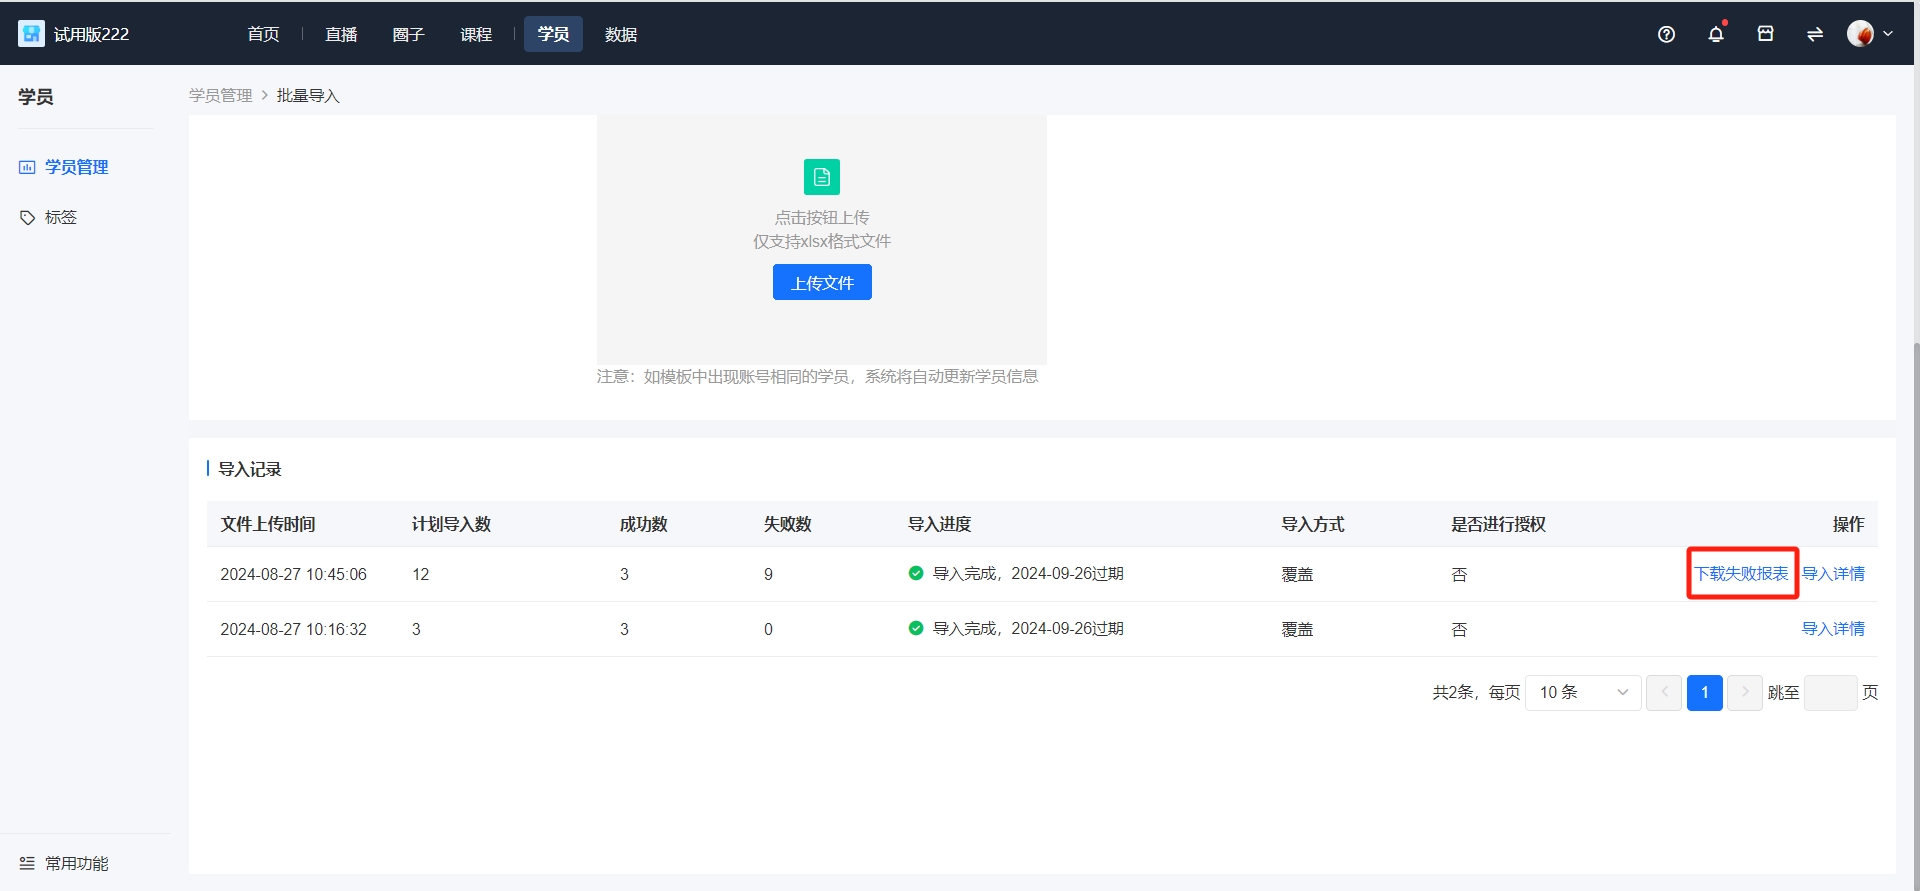This screenshot has height=891, width=1920.
Task: Open the 直播 tab
Action: [341, 34]
